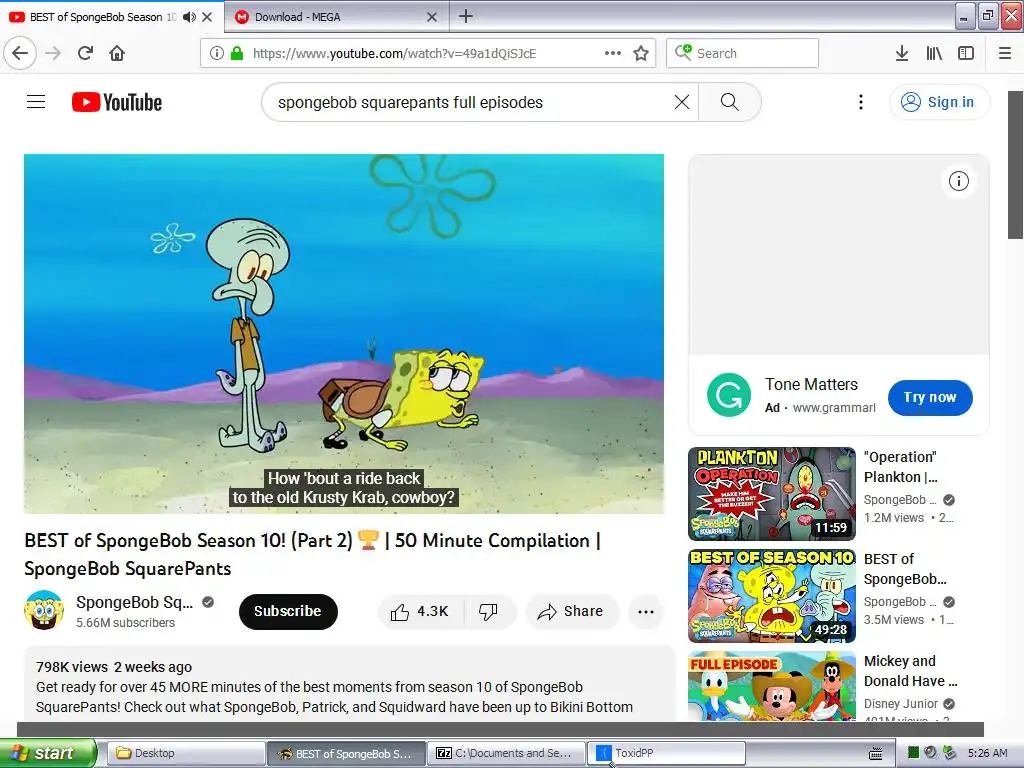Click Try now on Grammarly ad
This screenshot has height=768, width=1024.
(x=930, y=397)
